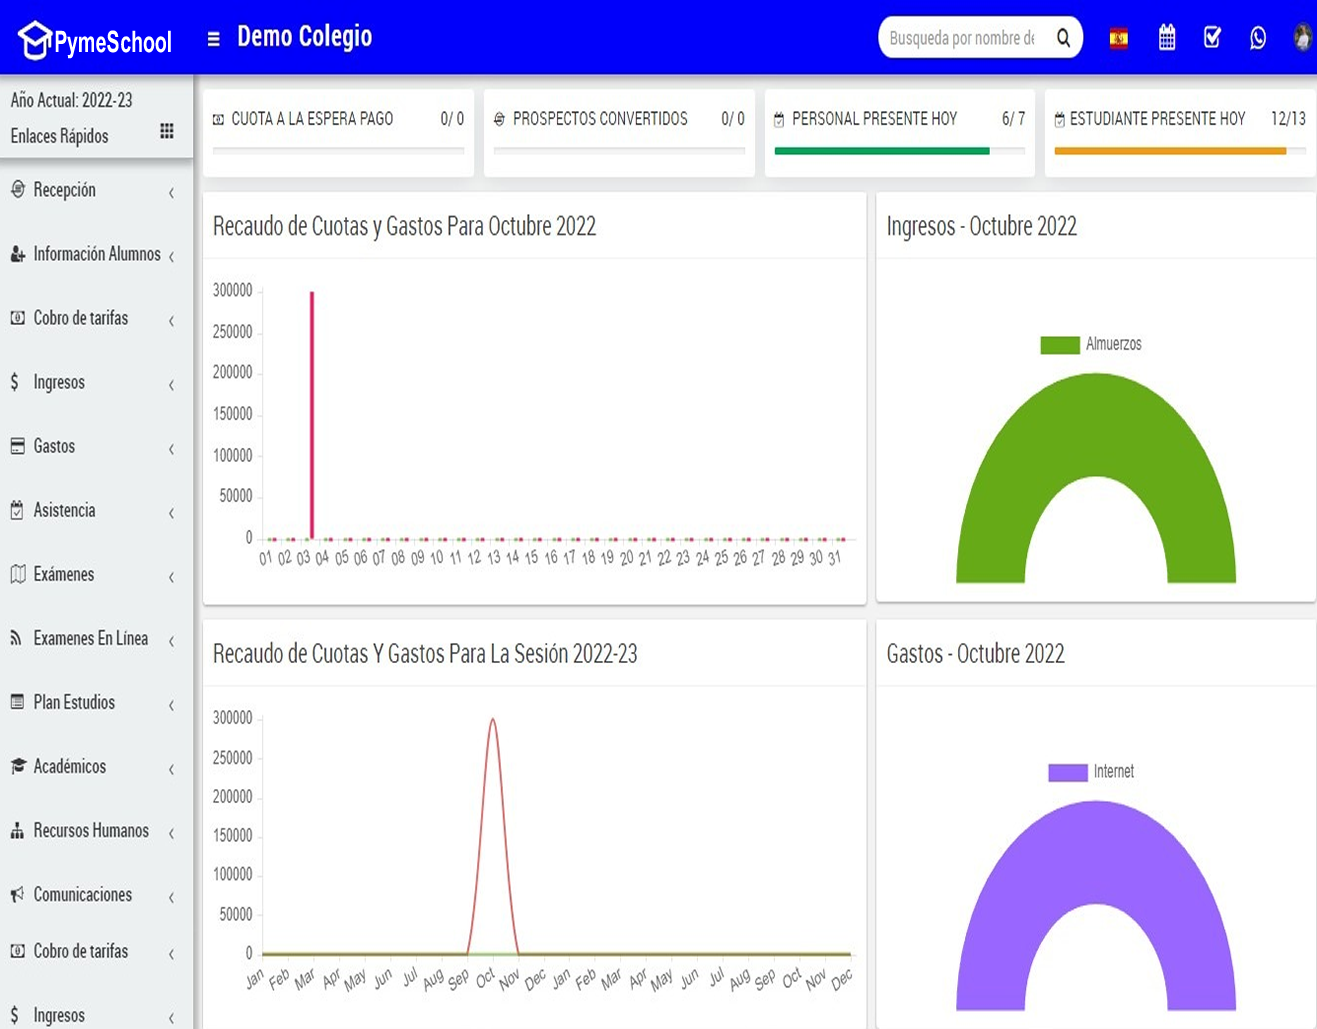This screenshot has height=1029, width=1317.
Task: Open the Exámenes menu item
Action: 63,574
